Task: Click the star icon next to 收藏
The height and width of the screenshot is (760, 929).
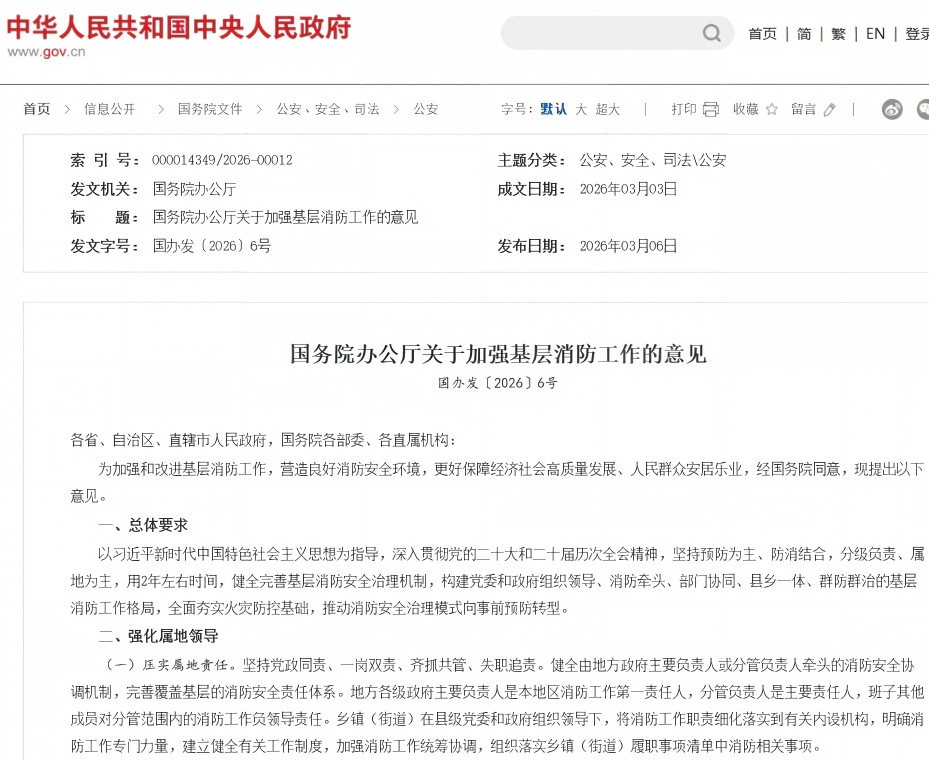Action: pos(771,109)
